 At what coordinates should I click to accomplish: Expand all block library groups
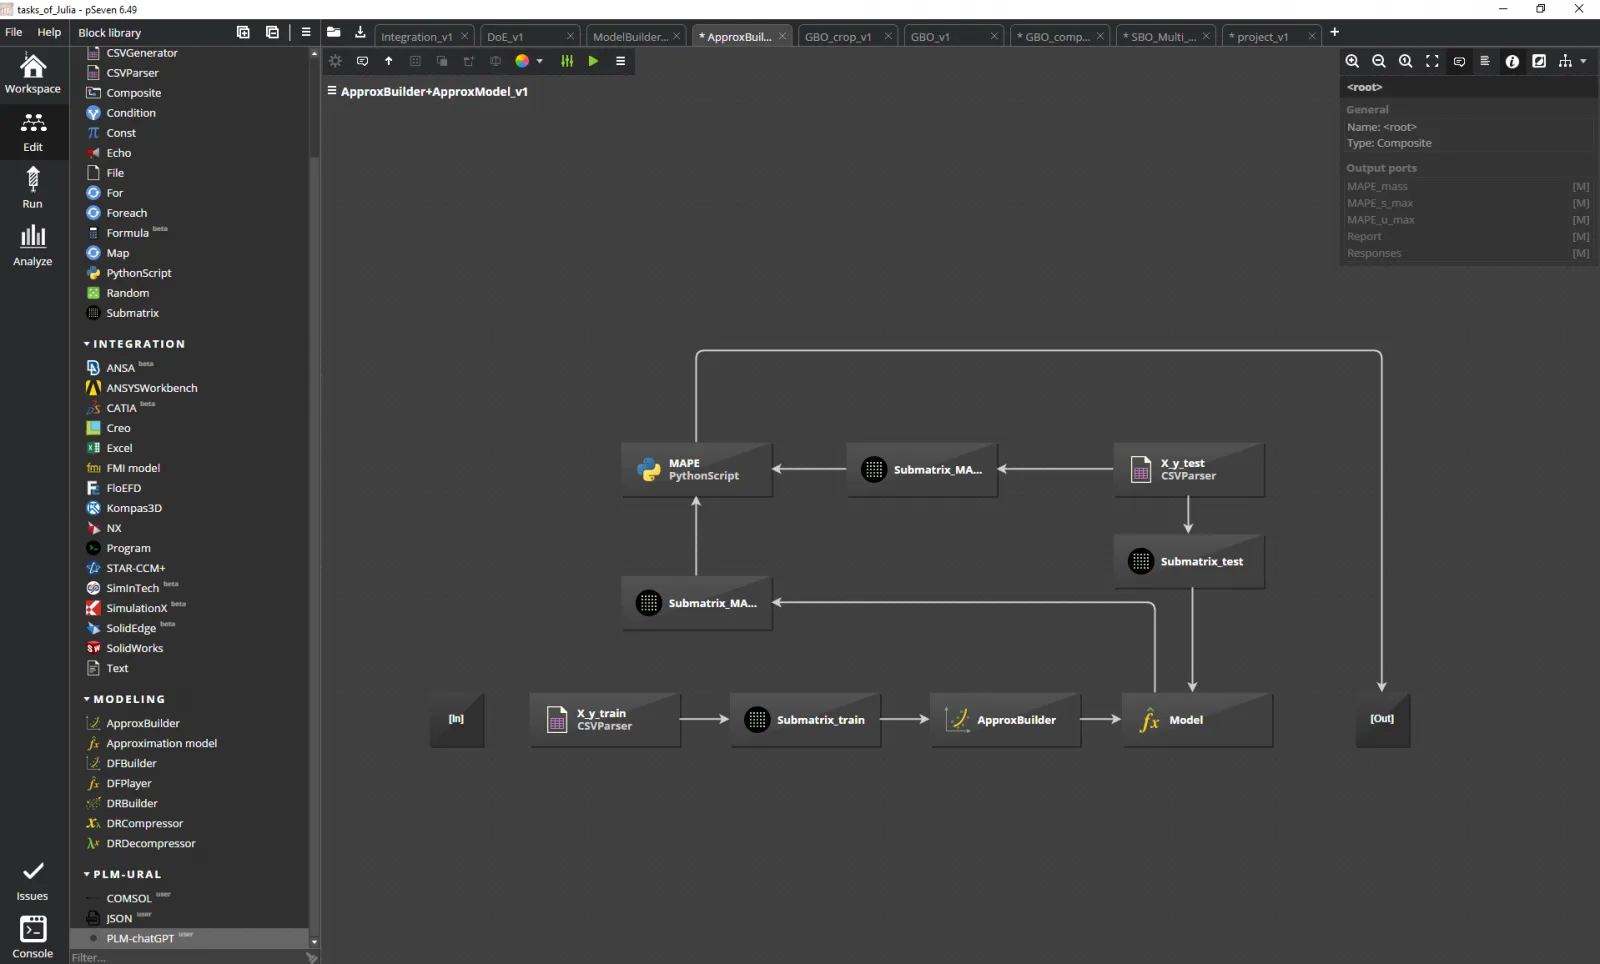[x=243, y=32]
